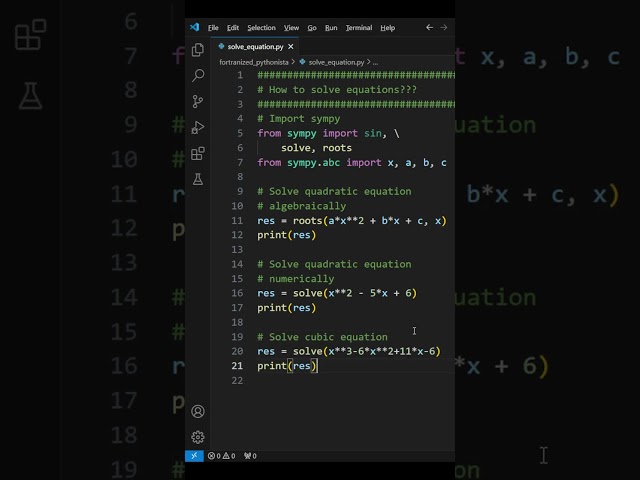Click solve_equation.py breadcrumb item
Viewport: 640px width, 480px height.
(x=336, y=62)
